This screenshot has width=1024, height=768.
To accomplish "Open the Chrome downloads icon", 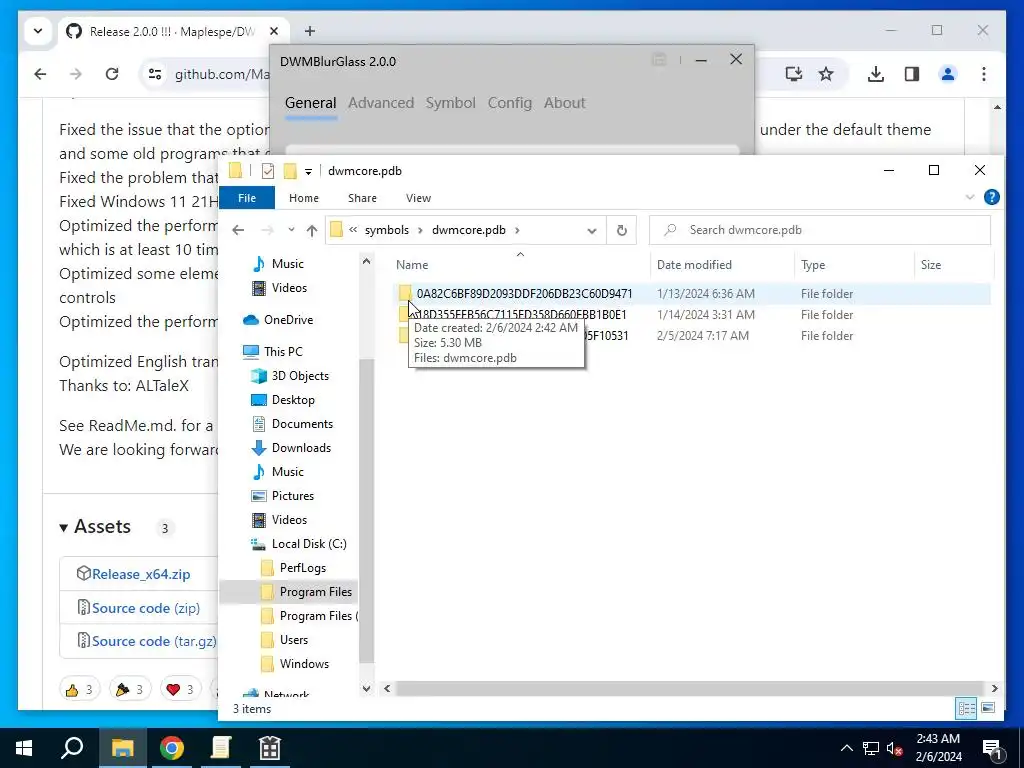I will (876, 74).
